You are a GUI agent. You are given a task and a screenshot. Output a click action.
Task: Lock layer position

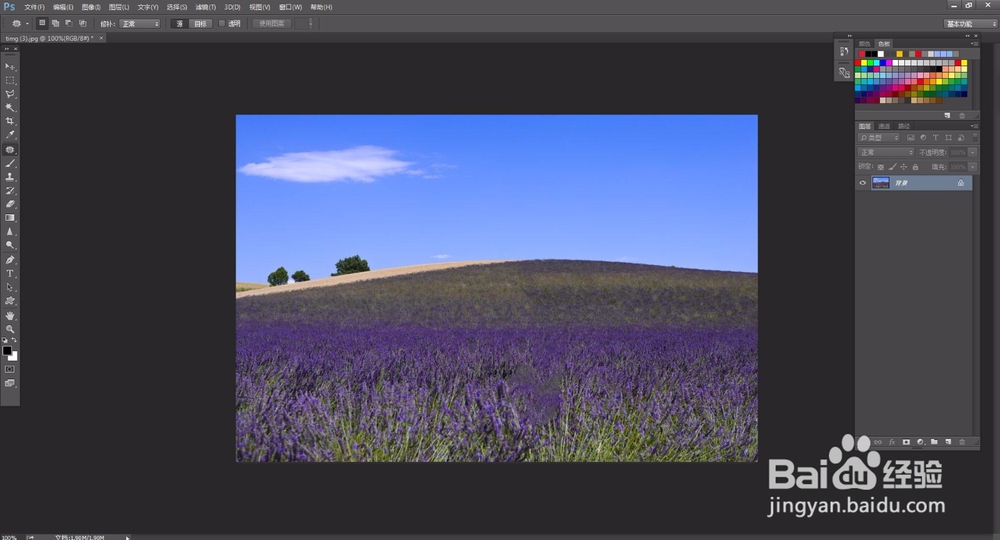click(x=904, y=167)
